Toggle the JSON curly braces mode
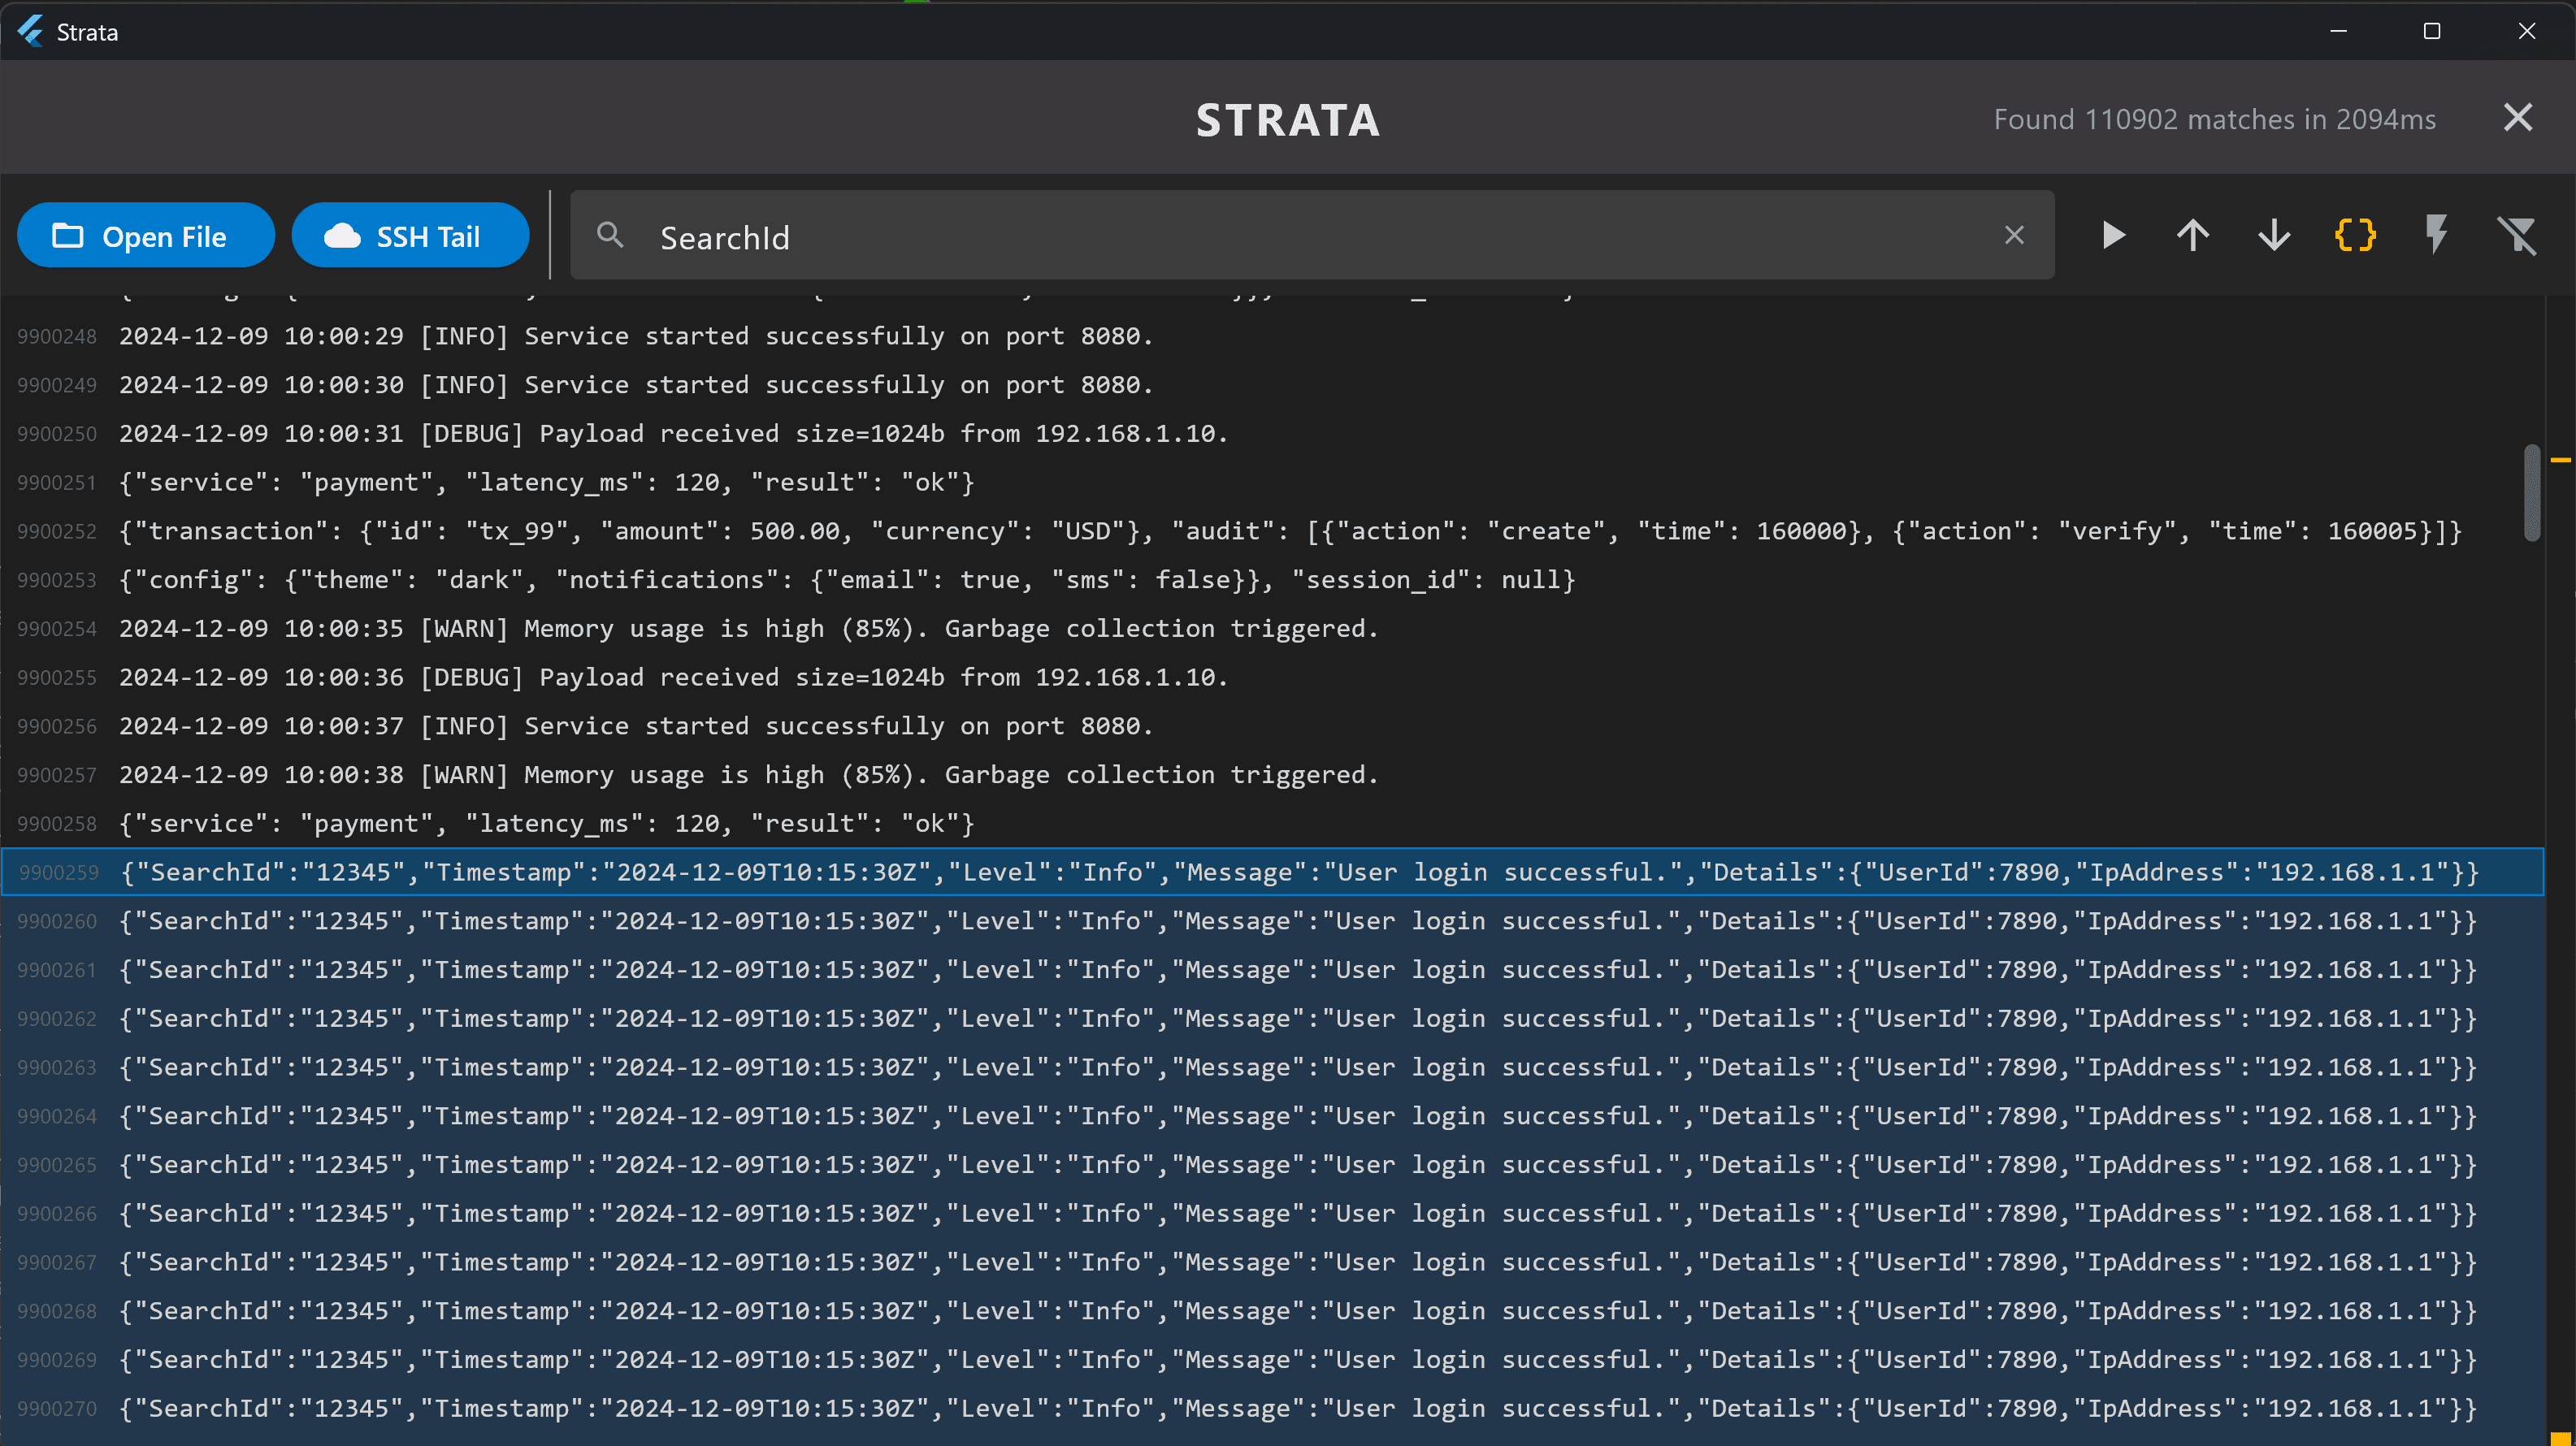This screenshot has height=1446, width=2576. [2355, 236]
